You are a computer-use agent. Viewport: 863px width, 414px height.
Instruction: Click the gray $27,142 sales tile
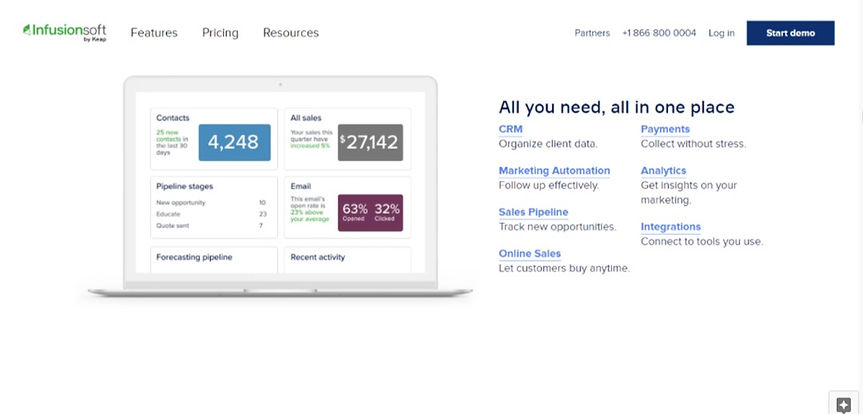tap(370, 143)
